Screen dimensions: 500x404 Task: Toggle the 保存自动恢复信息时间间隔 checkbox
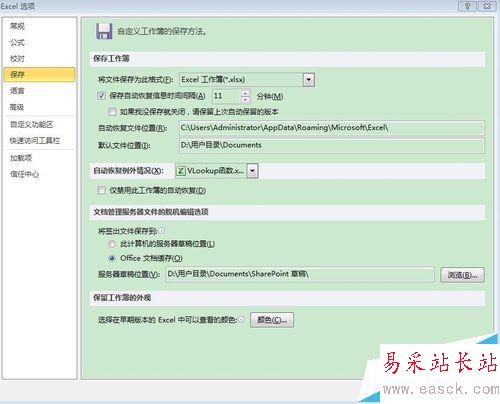pos(102,96)
